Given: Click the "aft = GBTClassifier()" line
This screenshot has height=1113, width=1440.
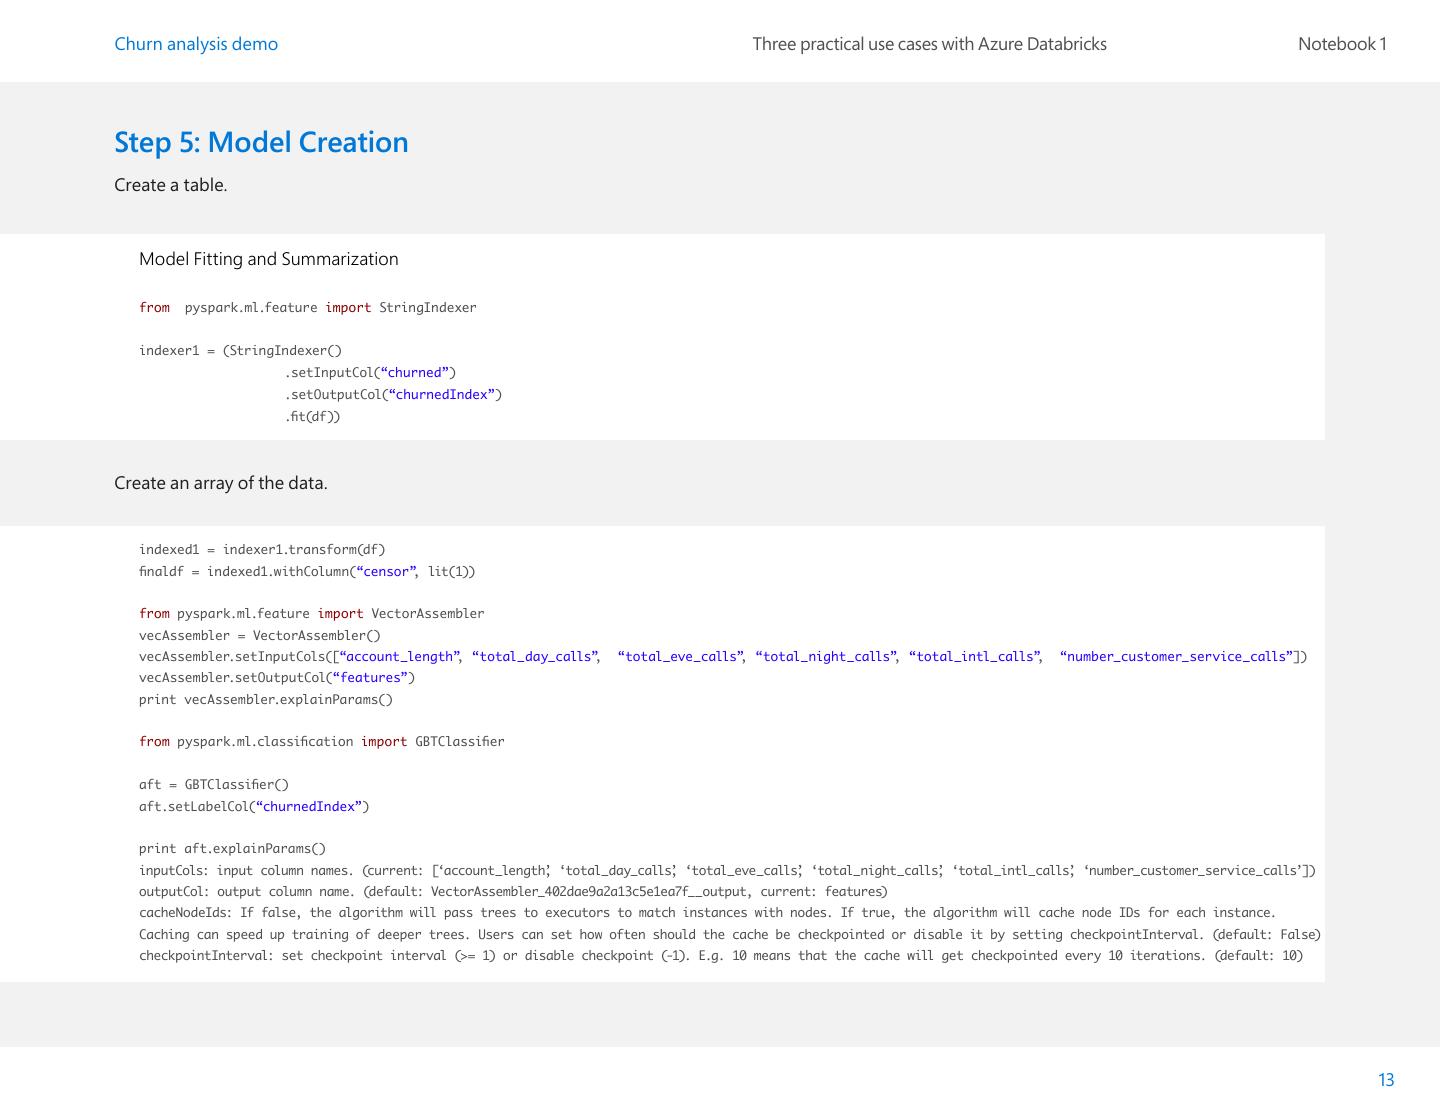Looking at the screenshot, I should [x=213, y=785].
